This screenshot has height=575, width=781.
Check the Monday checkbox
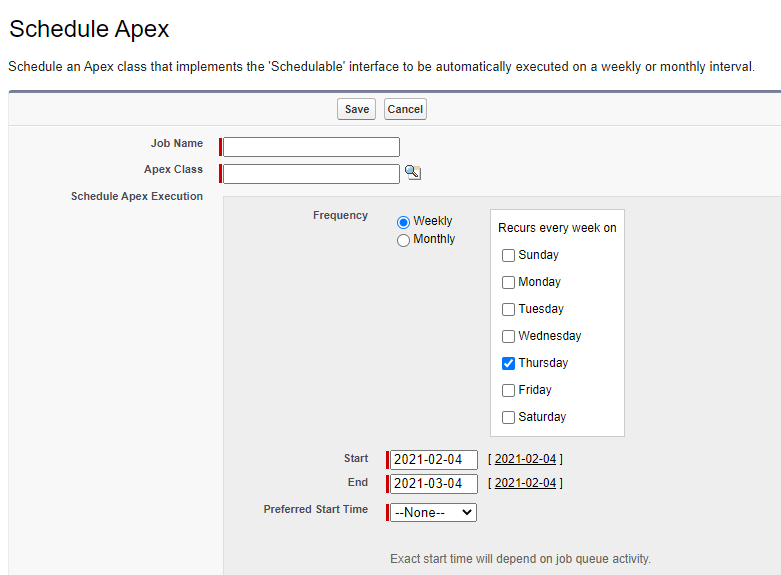(x=508, y=283)
